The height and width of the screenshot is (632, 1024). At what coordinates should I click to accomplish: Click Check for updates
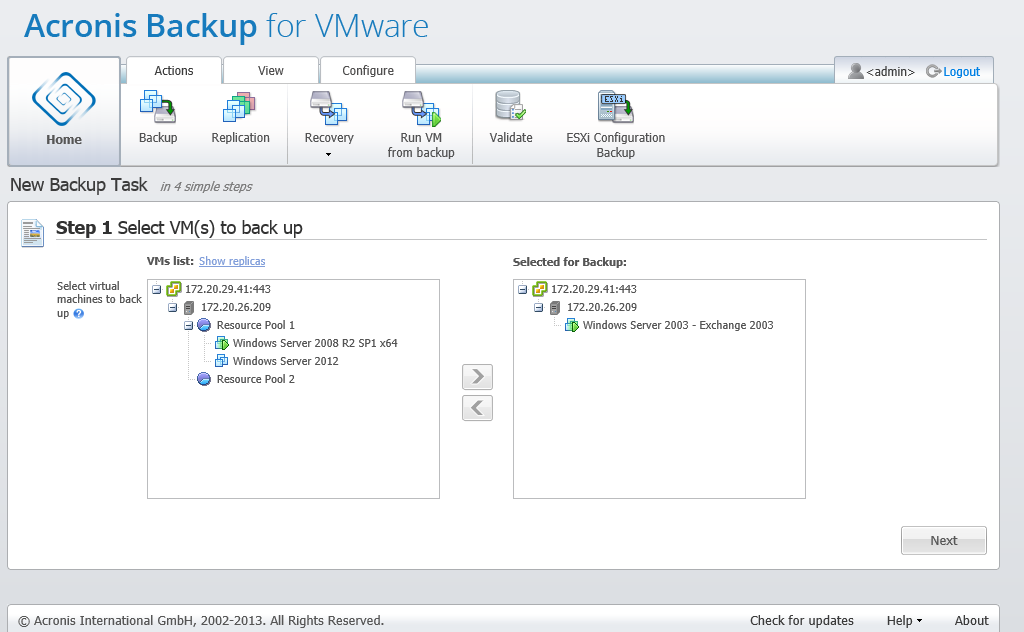[x=801, y=620]
